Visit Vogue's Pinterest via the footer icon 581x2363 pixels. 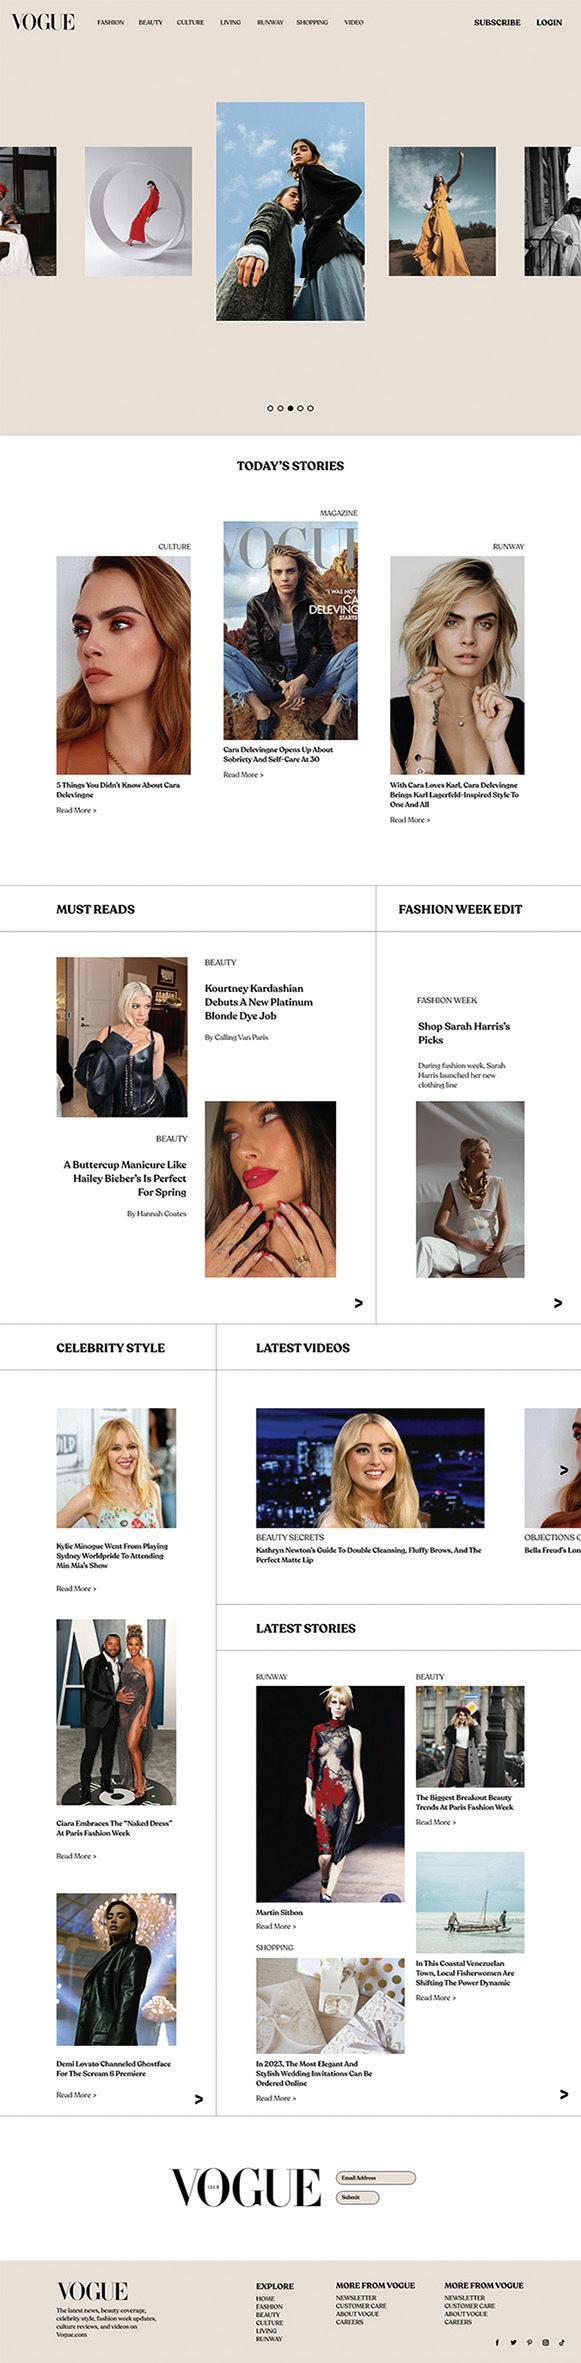[x=530, y=2342]
